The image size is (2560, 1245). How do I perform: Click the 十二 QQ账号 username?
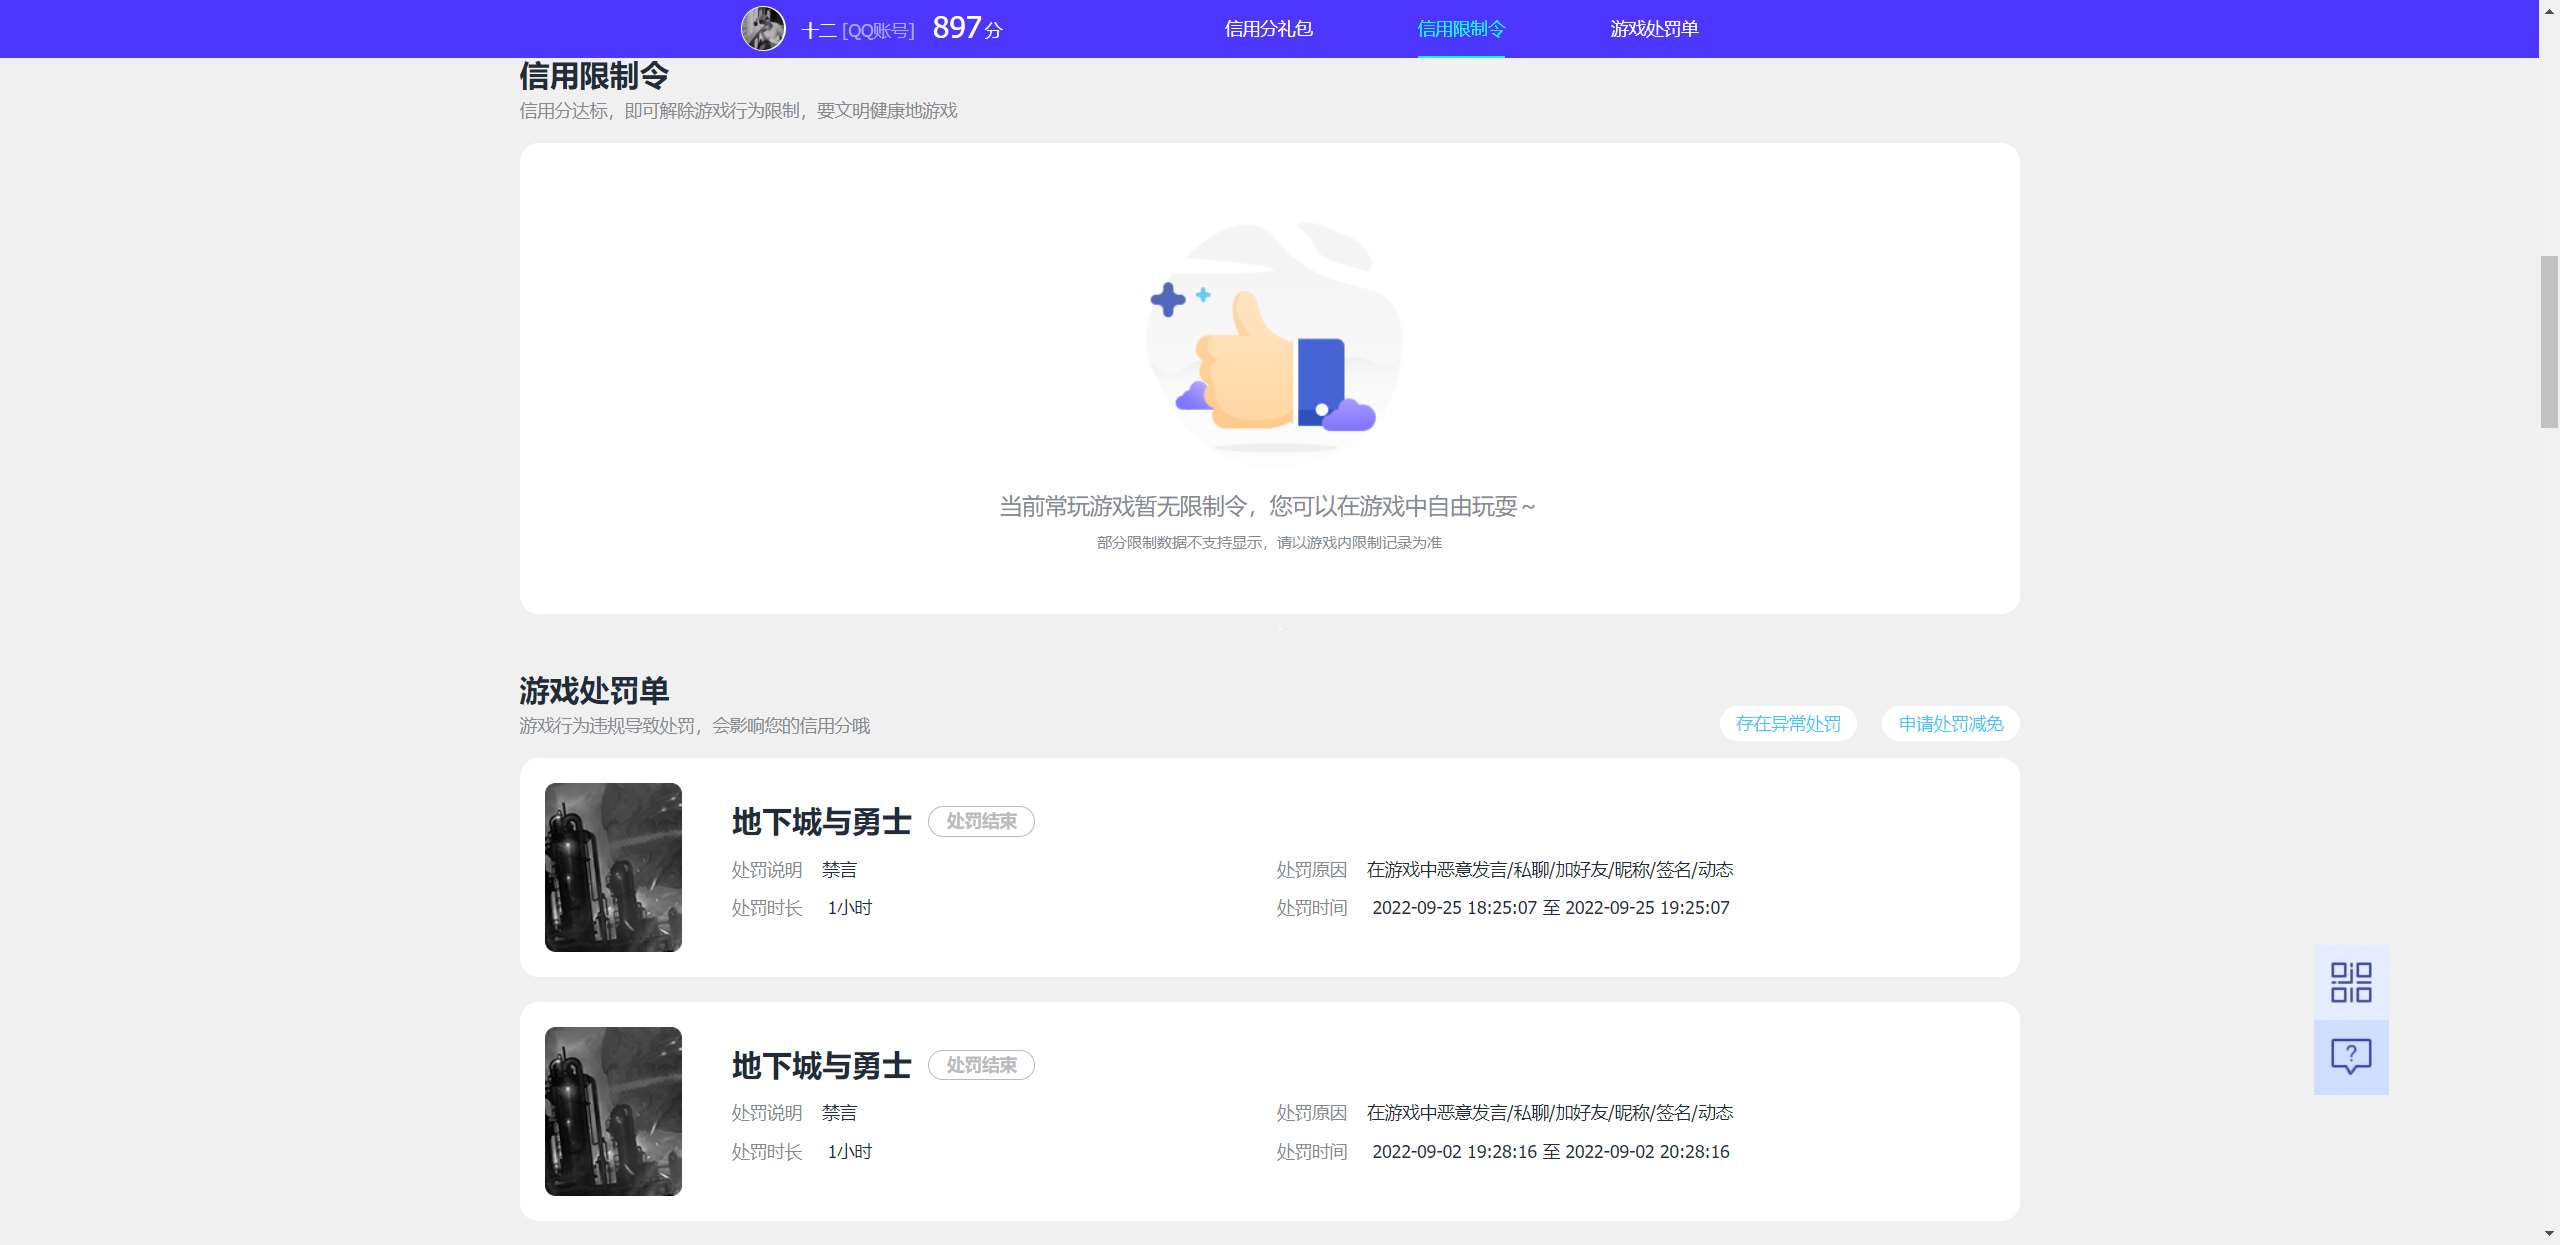[857, 30]
